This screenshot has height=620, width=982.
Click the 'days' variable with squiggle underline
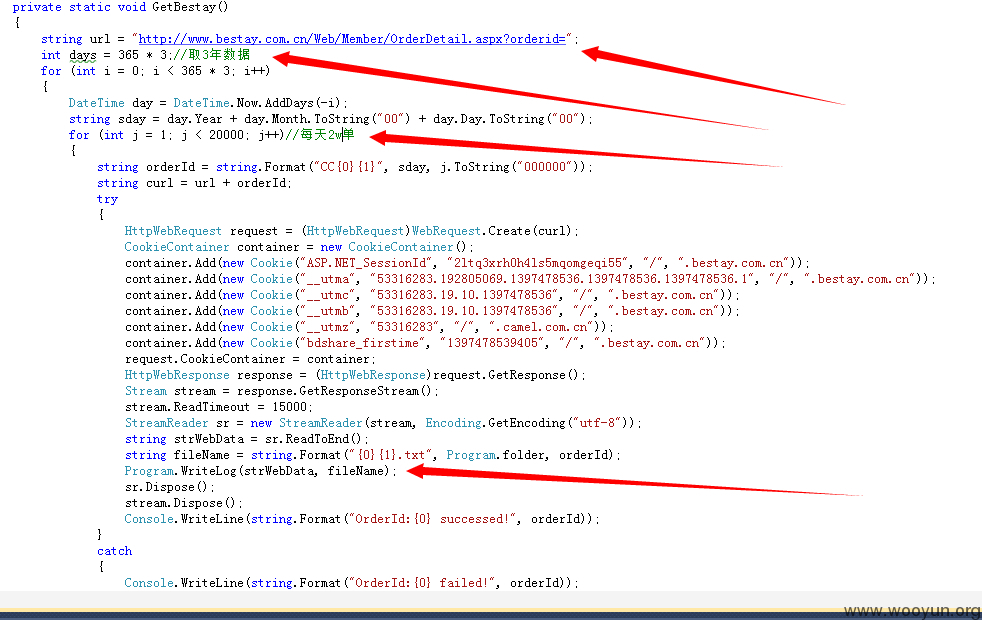click(x=83, y=56)
